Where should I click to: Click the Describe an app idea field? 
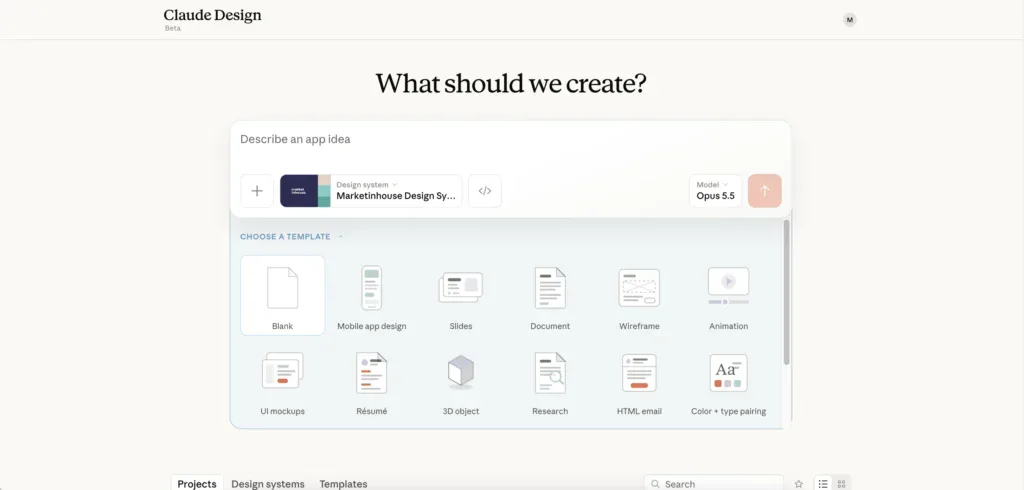point(511,140)
